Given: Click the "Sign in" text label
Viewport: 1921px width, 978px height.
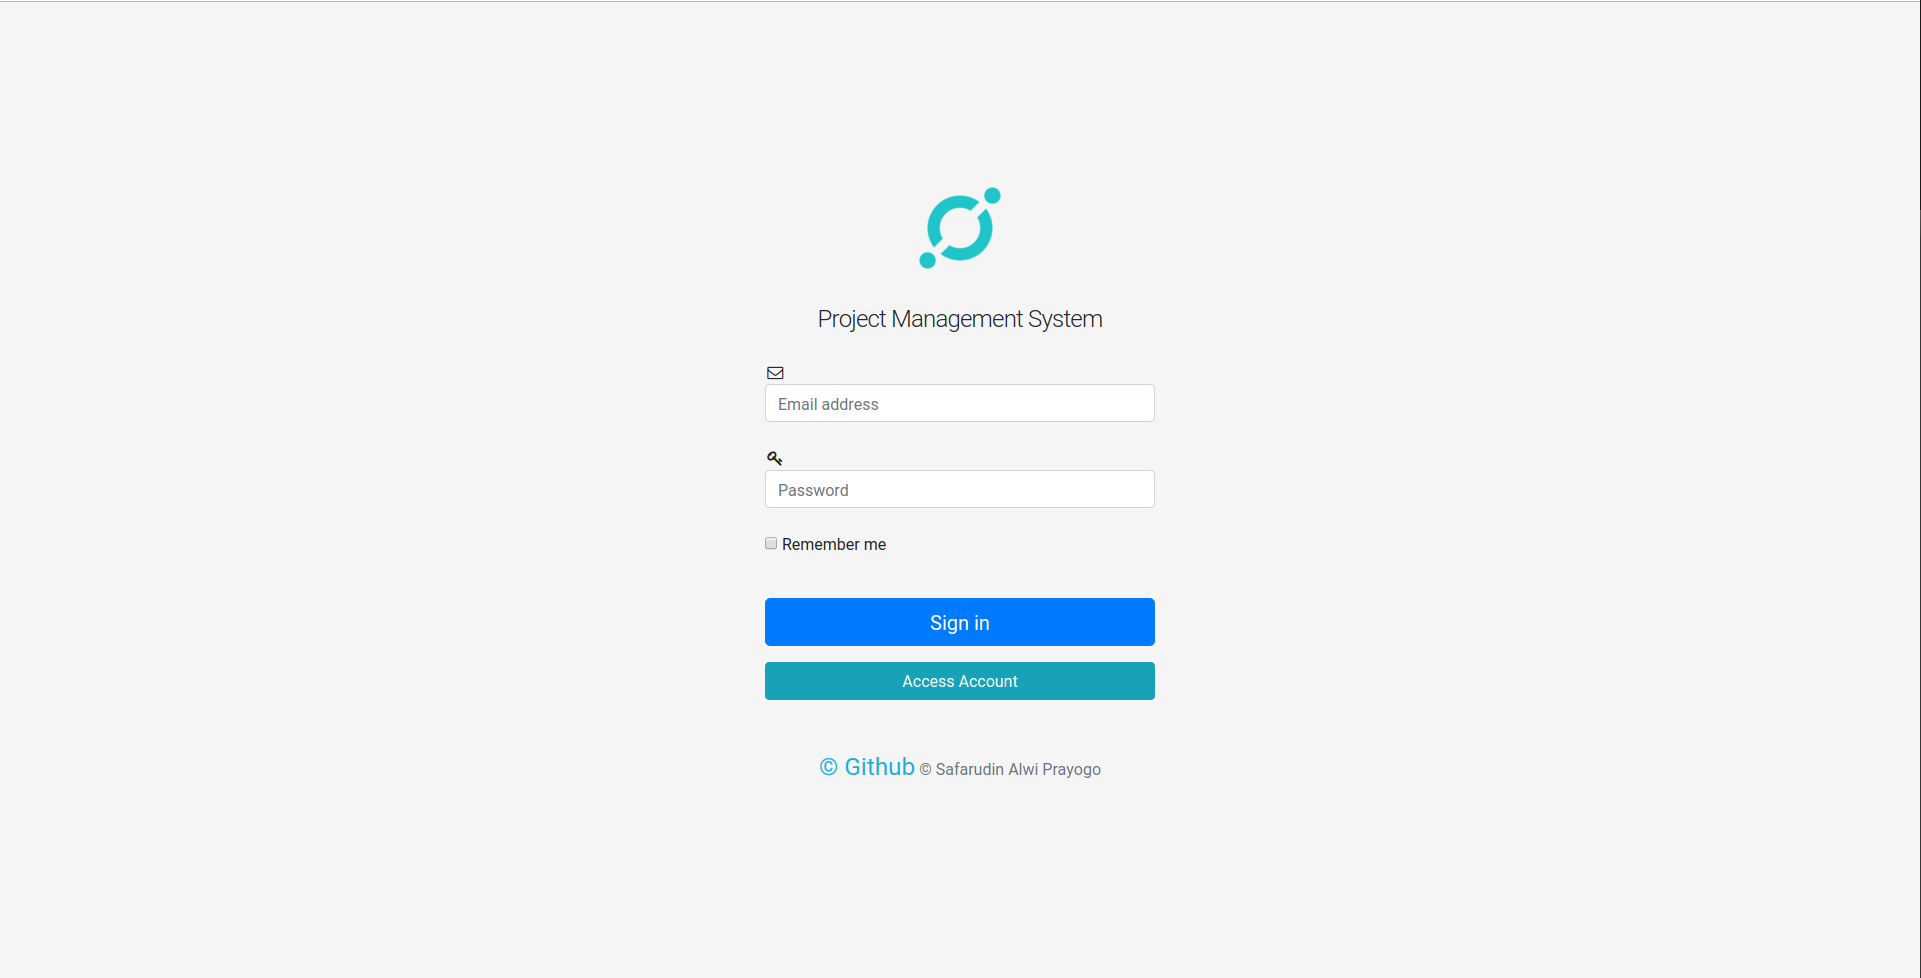Looking at the screenshot, I should coord(960,623).
